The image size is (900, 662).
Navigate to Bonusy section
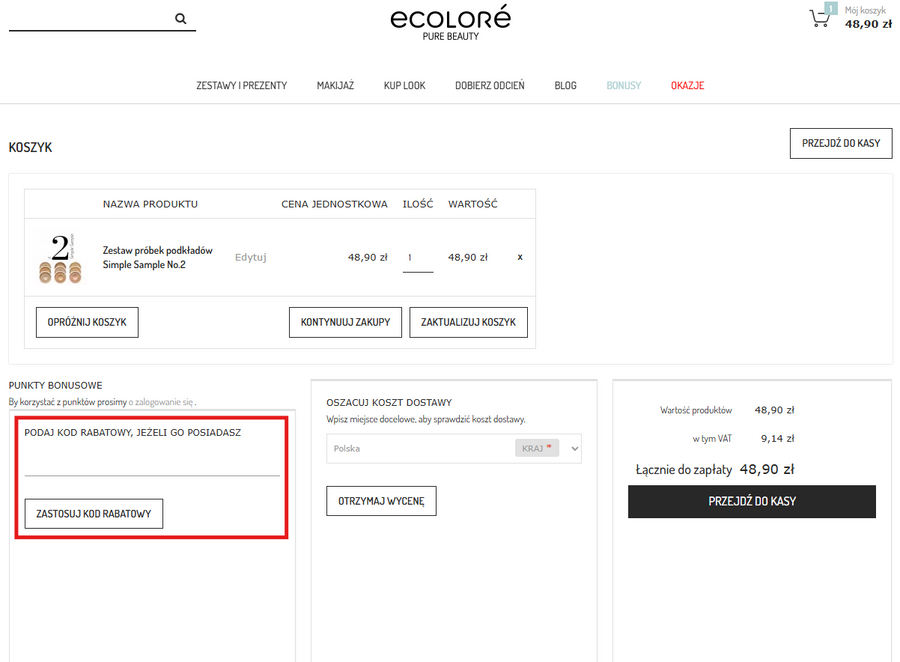pos(623,86)
